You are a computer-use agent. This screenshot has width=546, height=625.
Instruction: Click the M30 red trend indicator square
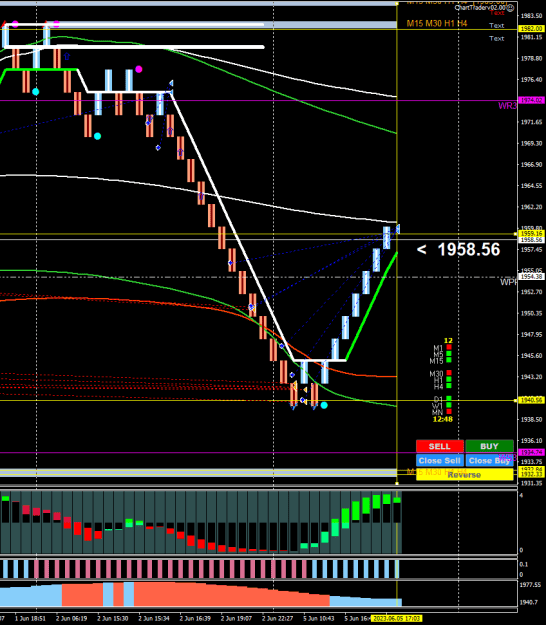tap(449, 373)
